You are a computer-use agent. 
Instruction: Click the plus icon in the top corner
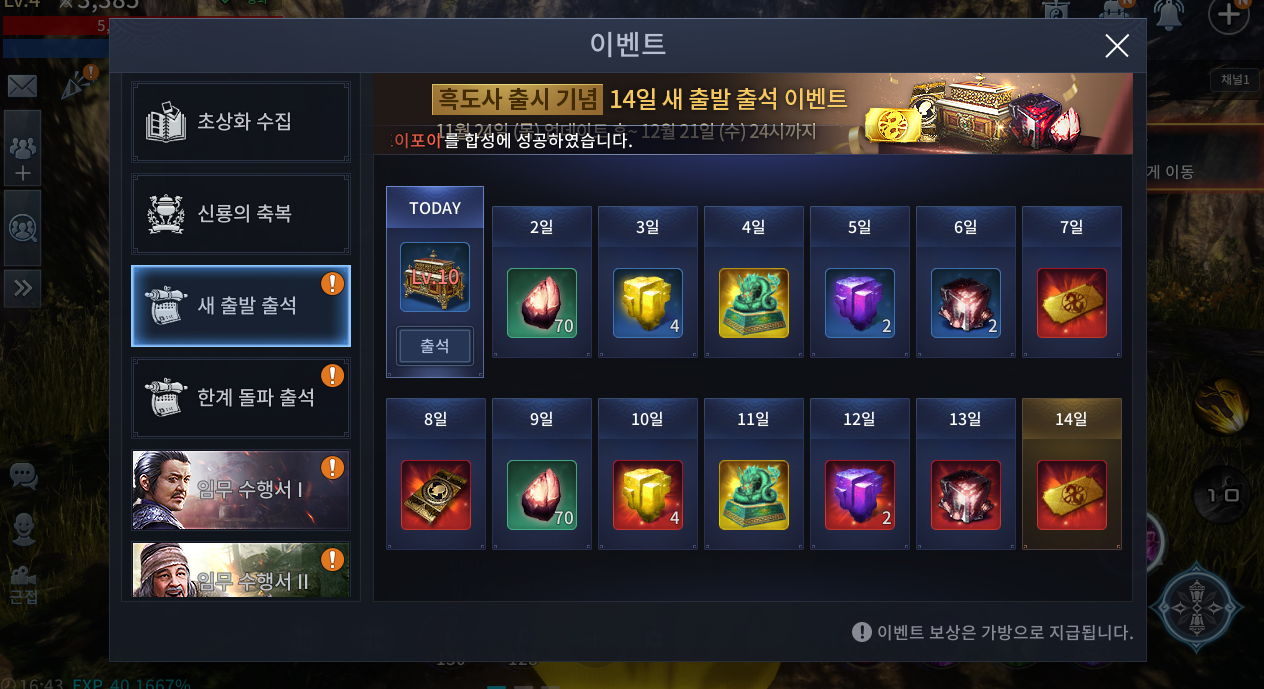click(1229, 15)
